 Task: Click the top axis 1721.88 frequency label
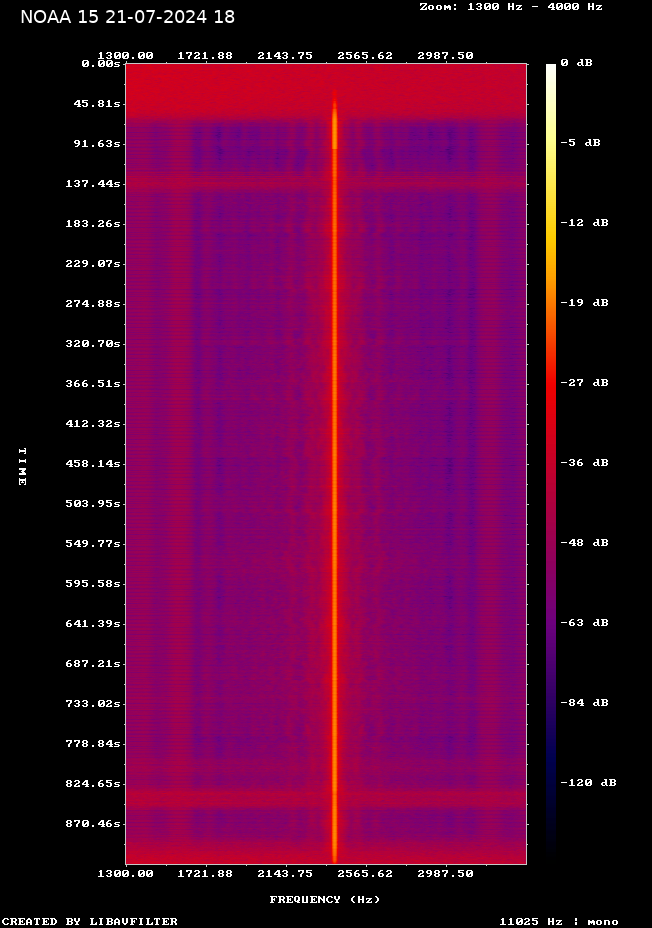pyautogui.click(x=205, y=56)
